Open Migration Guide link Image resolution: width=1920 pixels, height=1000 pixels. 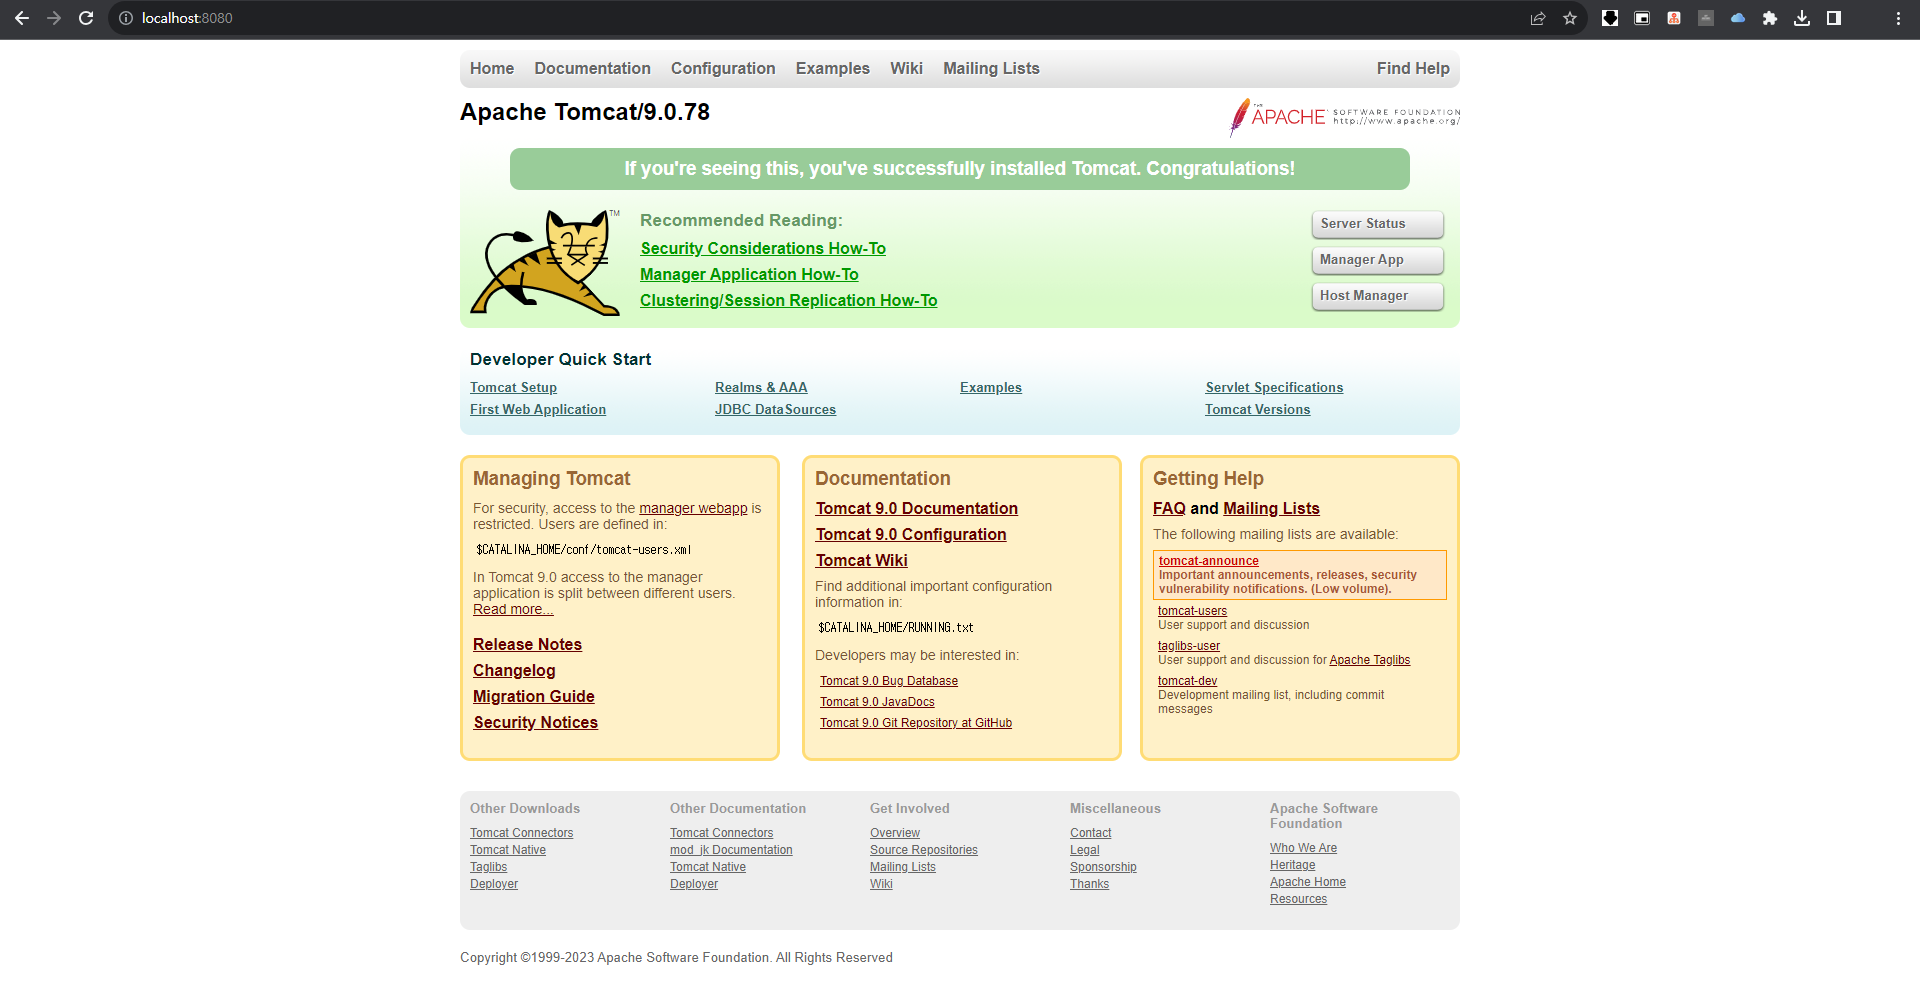click(x=534, y=696)
